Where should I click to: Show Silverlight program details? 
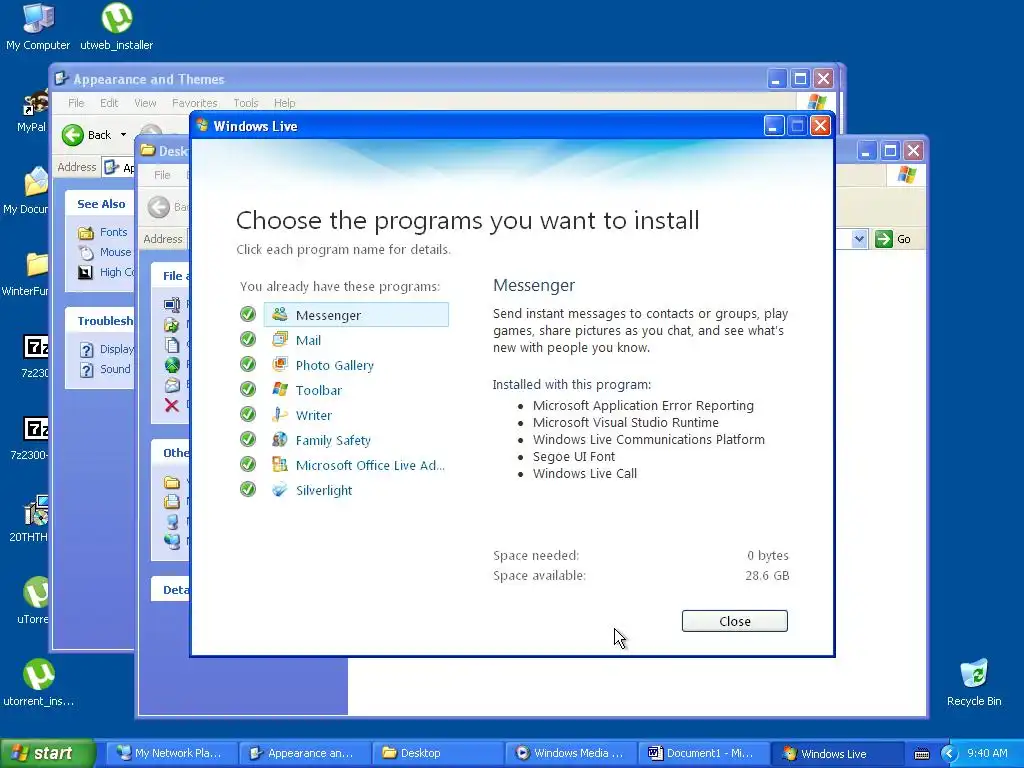point(324,490)
